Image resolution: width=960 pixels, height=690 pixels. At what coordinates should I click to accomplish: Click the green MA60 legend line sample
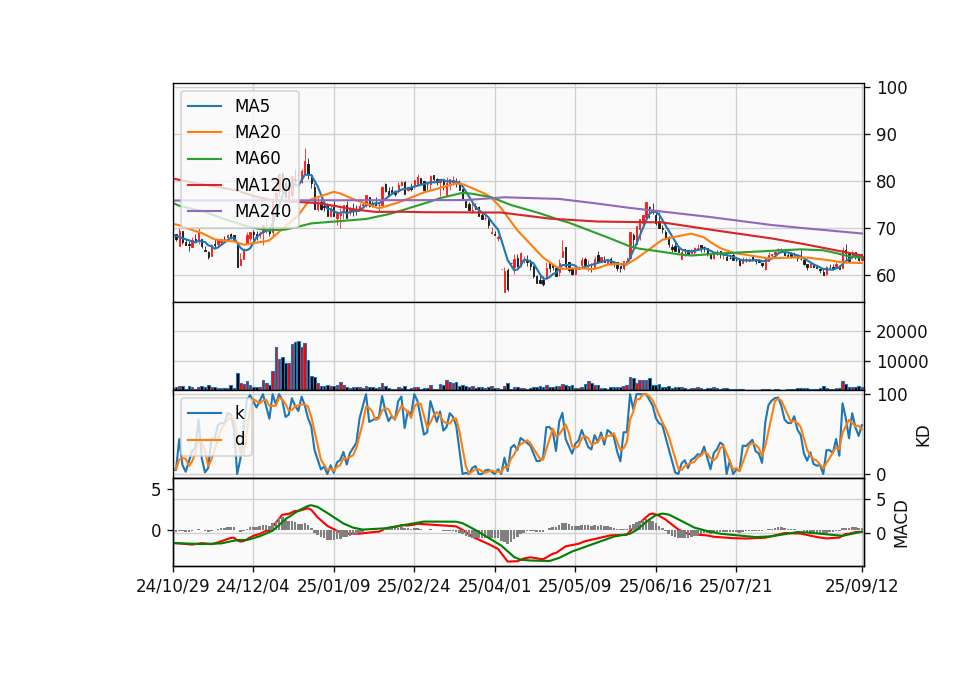click(x=204, y=159)
